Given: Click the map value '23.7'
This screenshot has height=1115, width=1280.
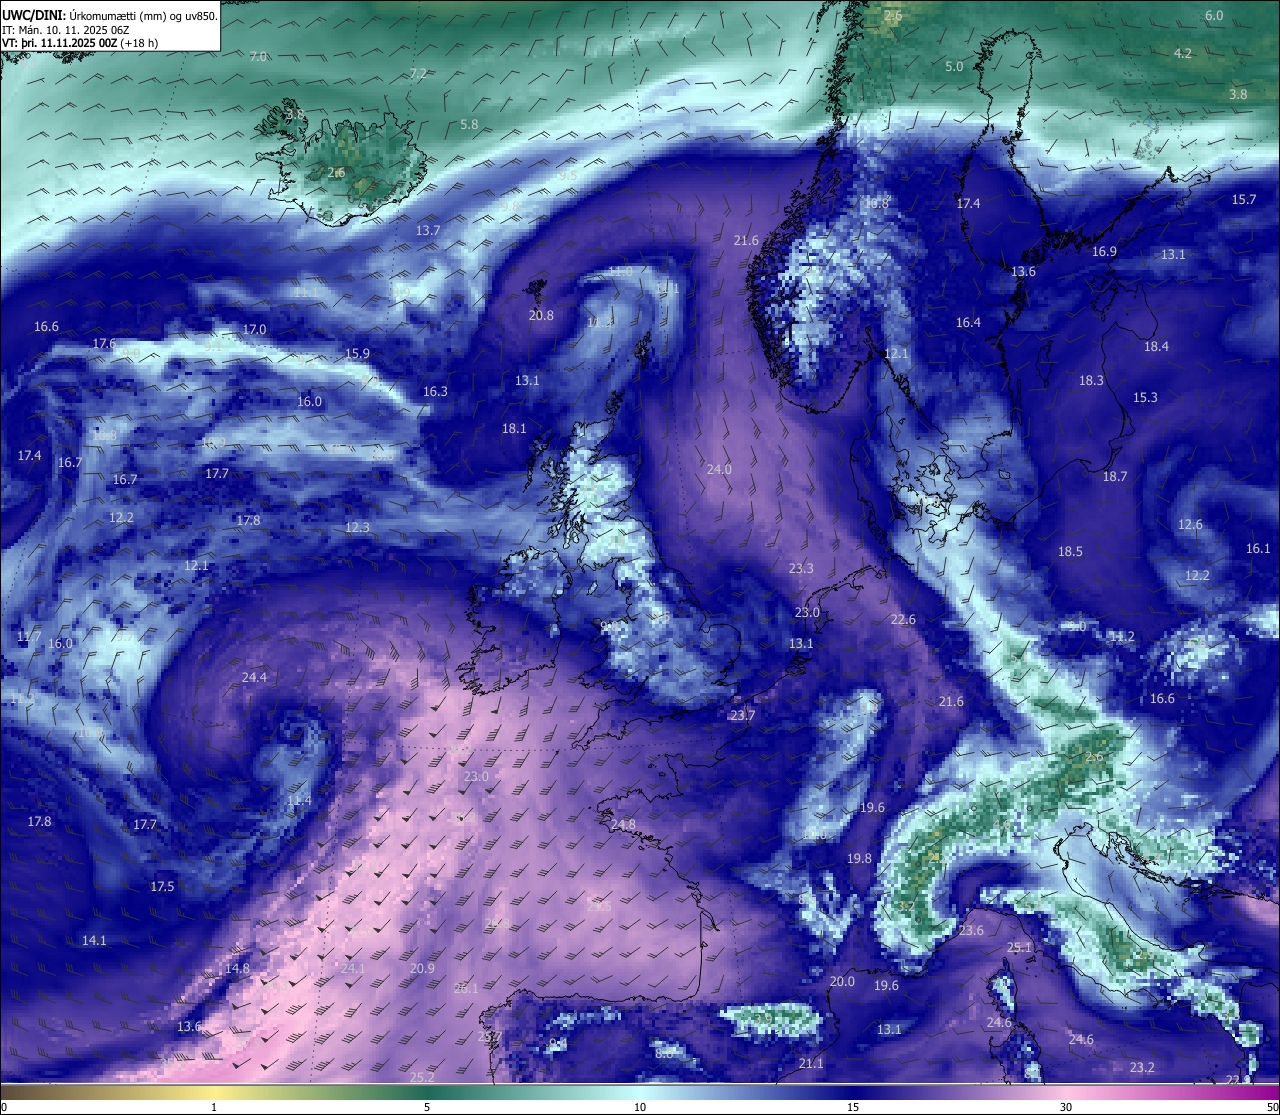Looking at the screenshot, I should point(742,716).
